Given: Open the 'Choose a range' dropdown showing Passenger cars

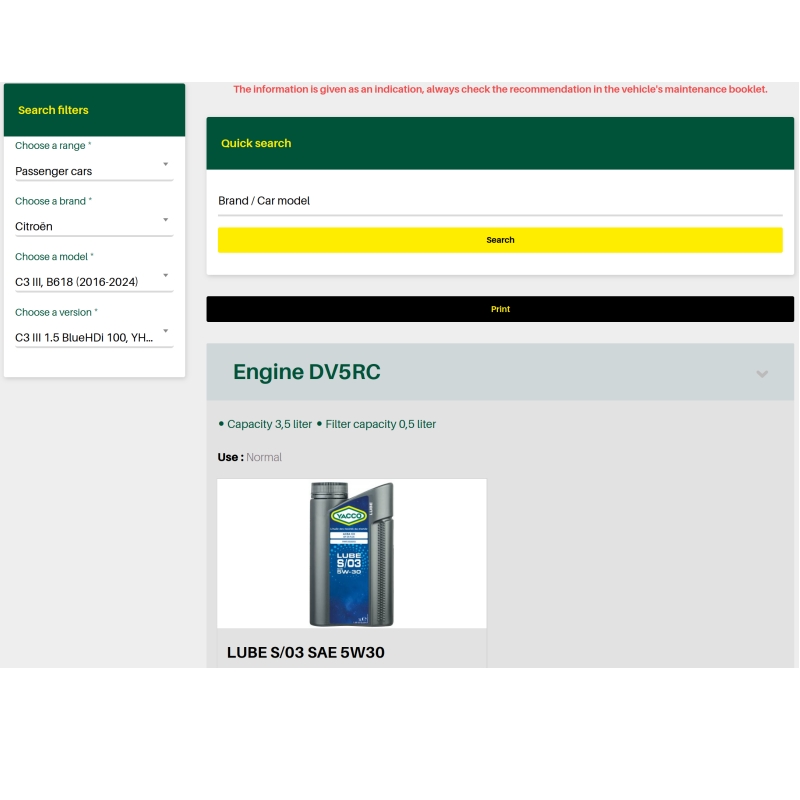Looking at the screenshot, I should [x=94, y=171].
